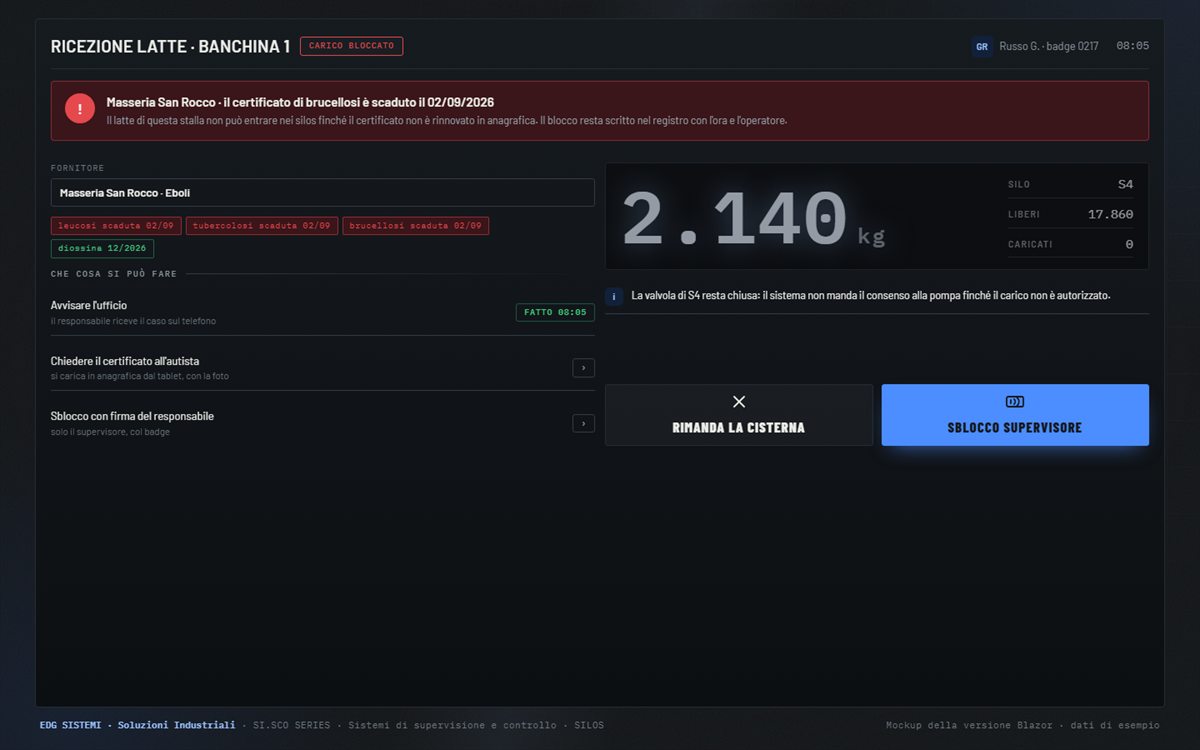Click the valvola di S4 resta chiusa message
Viewport: 1200px width, 750px height.
[871, 296]
